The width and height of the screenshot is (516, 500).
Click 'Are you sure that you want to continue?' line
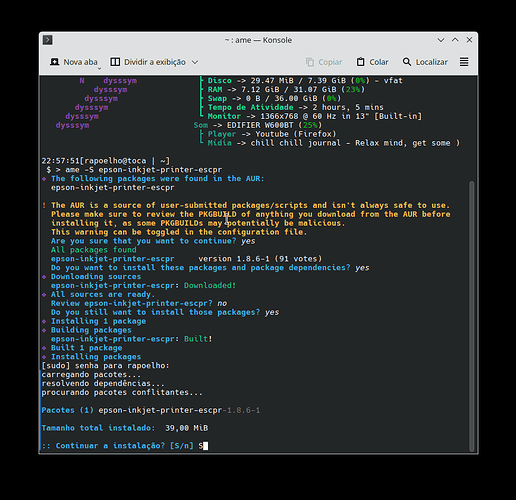tap(153, 241)
